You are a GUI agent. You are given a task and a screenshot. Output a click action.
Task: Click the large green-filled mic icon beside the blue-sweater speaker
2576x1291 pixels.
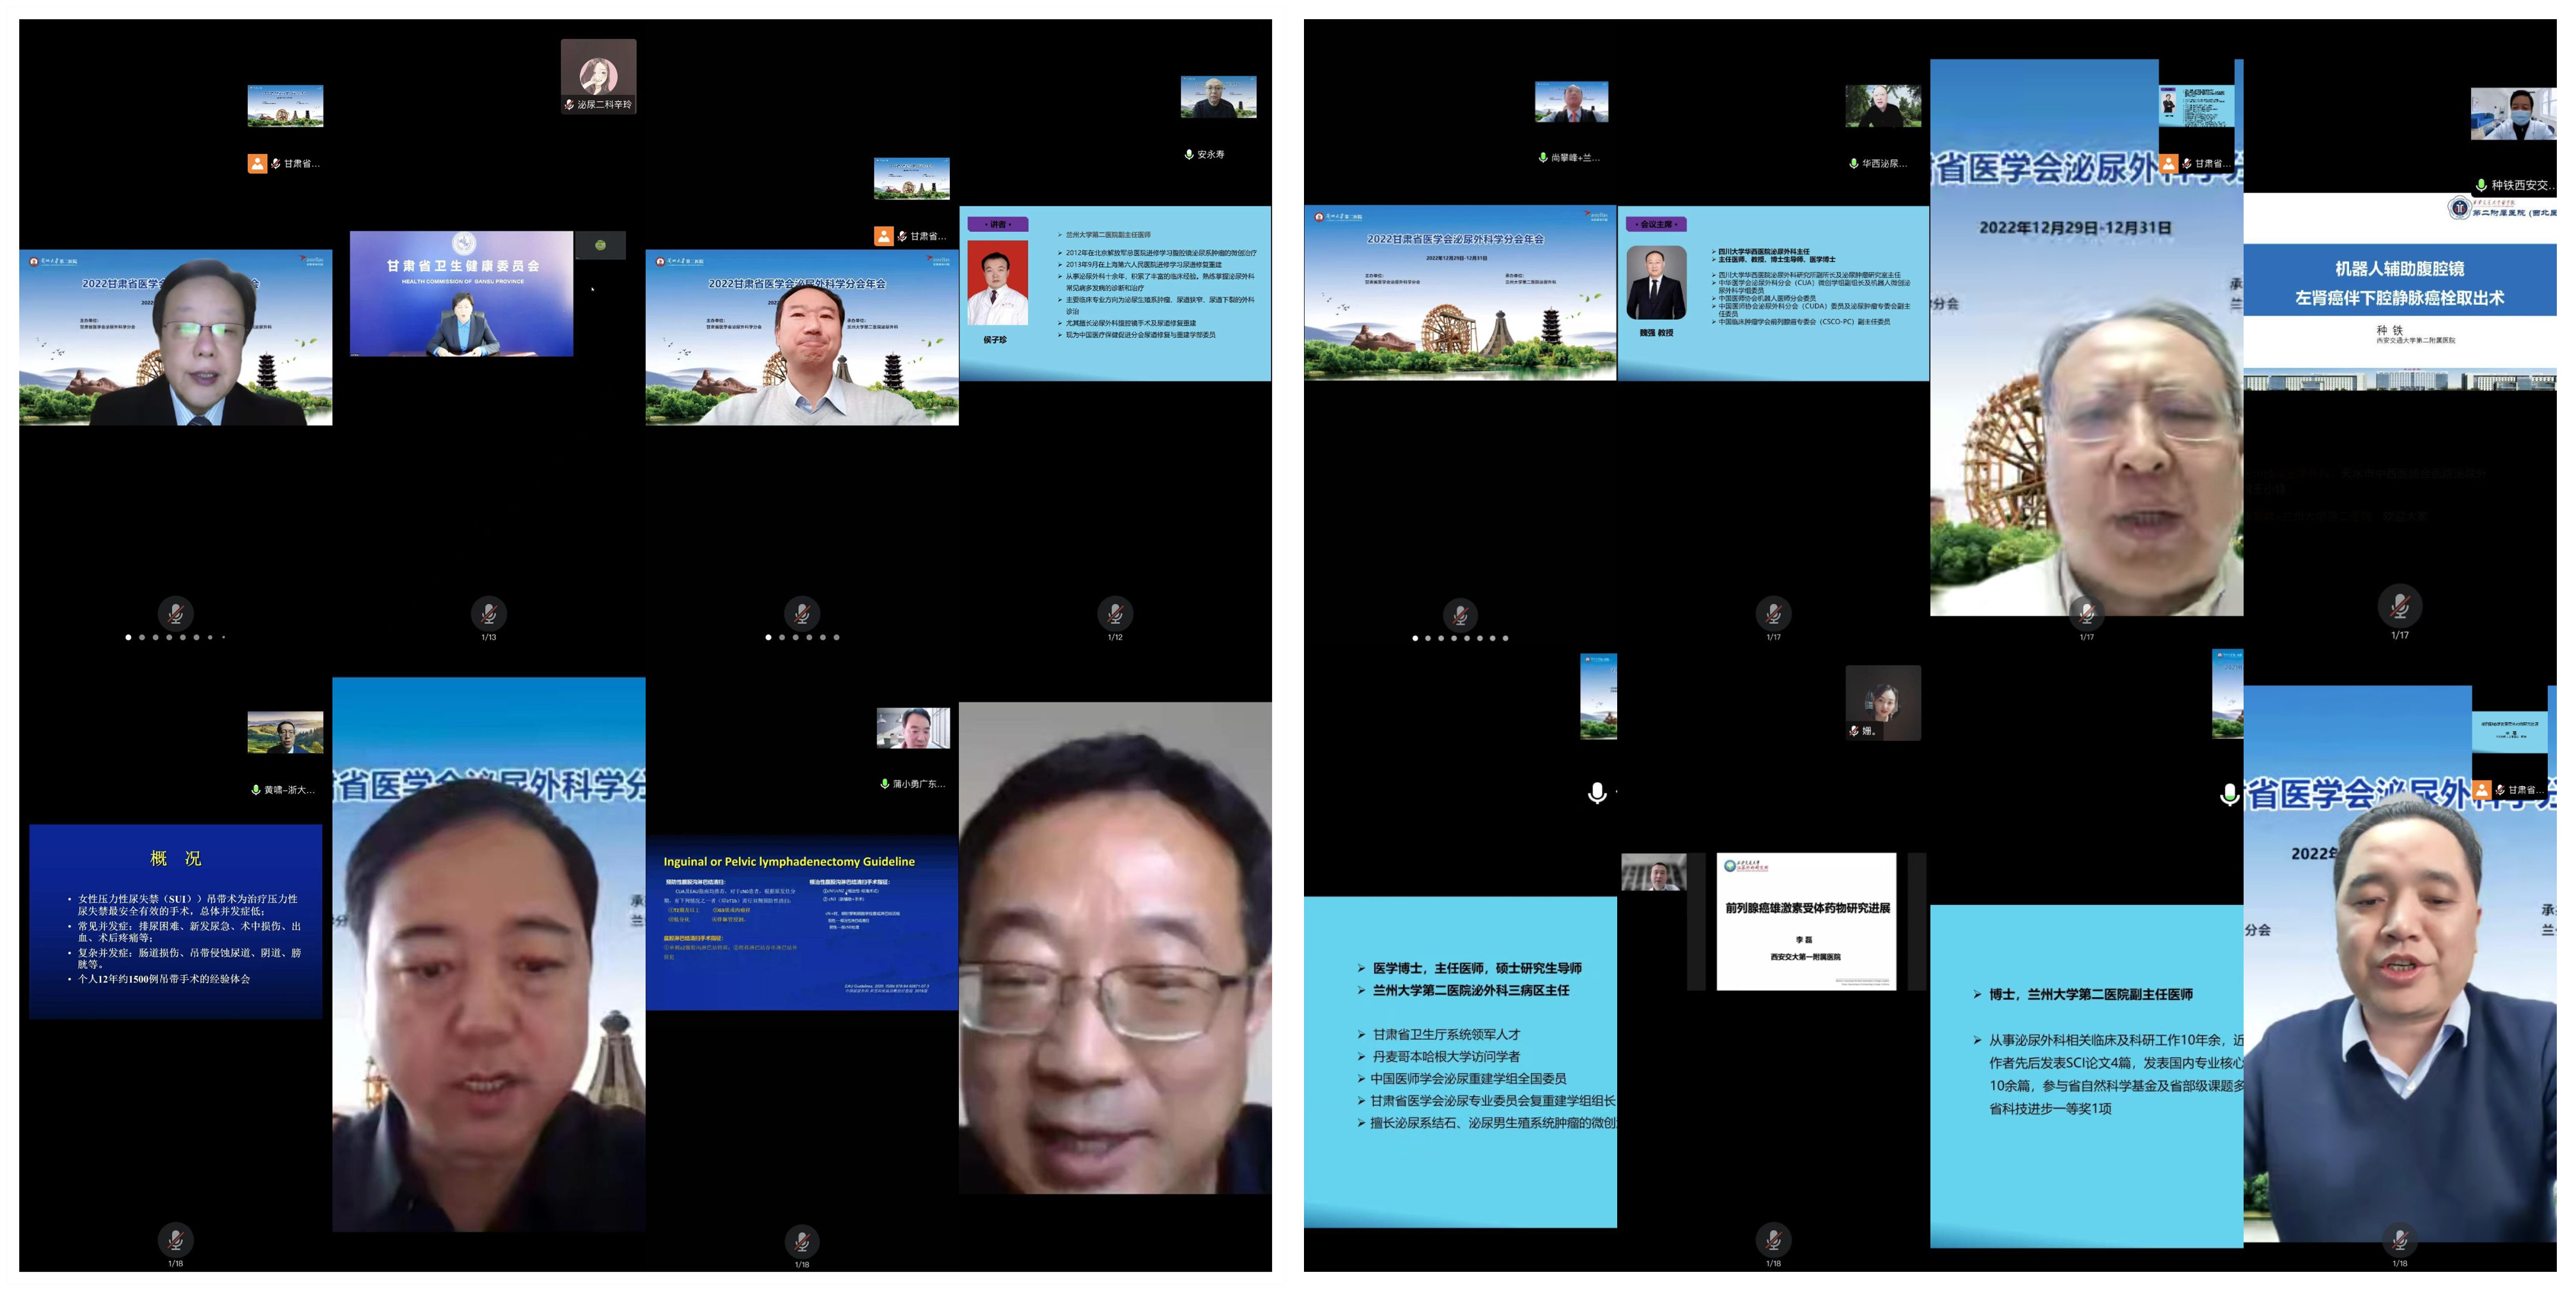(2229, 794)
